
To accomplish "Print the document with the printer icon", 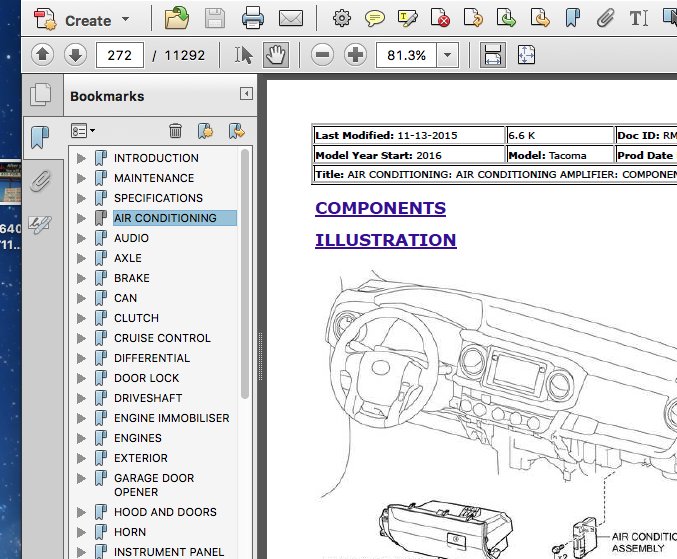I will point(253,19).
